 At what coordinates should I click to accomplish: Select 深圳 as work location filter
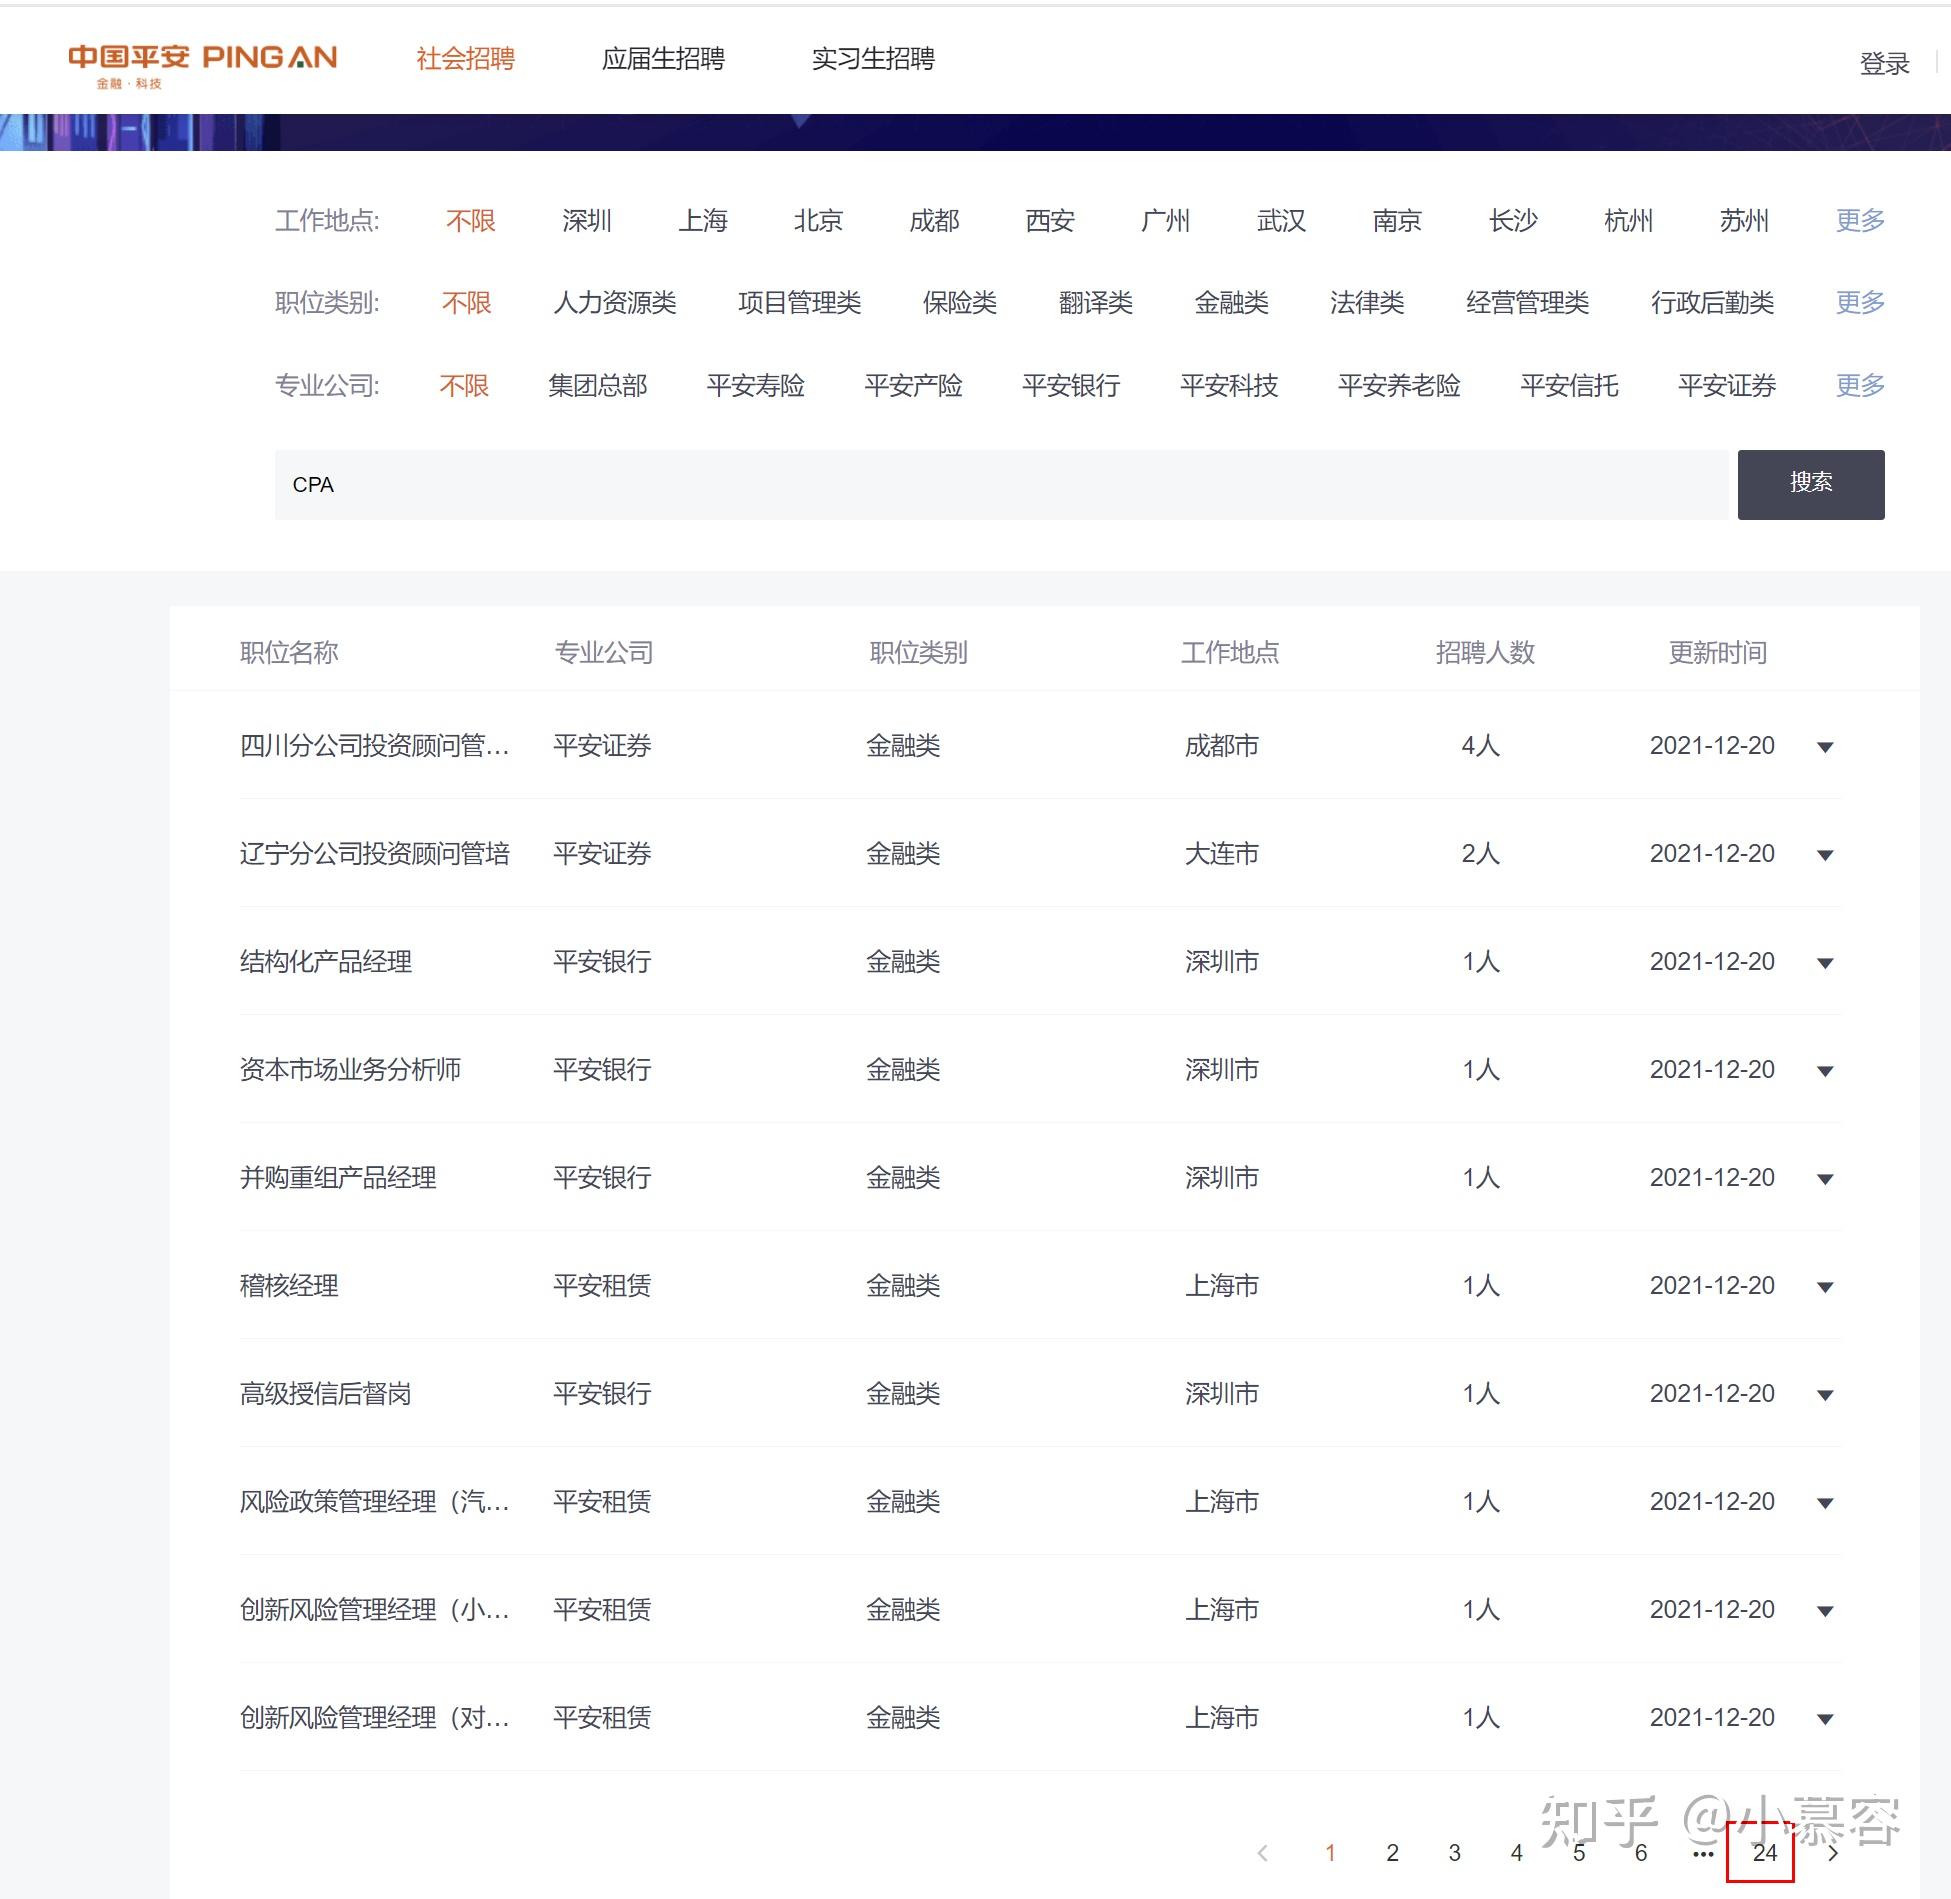(586, 220)
